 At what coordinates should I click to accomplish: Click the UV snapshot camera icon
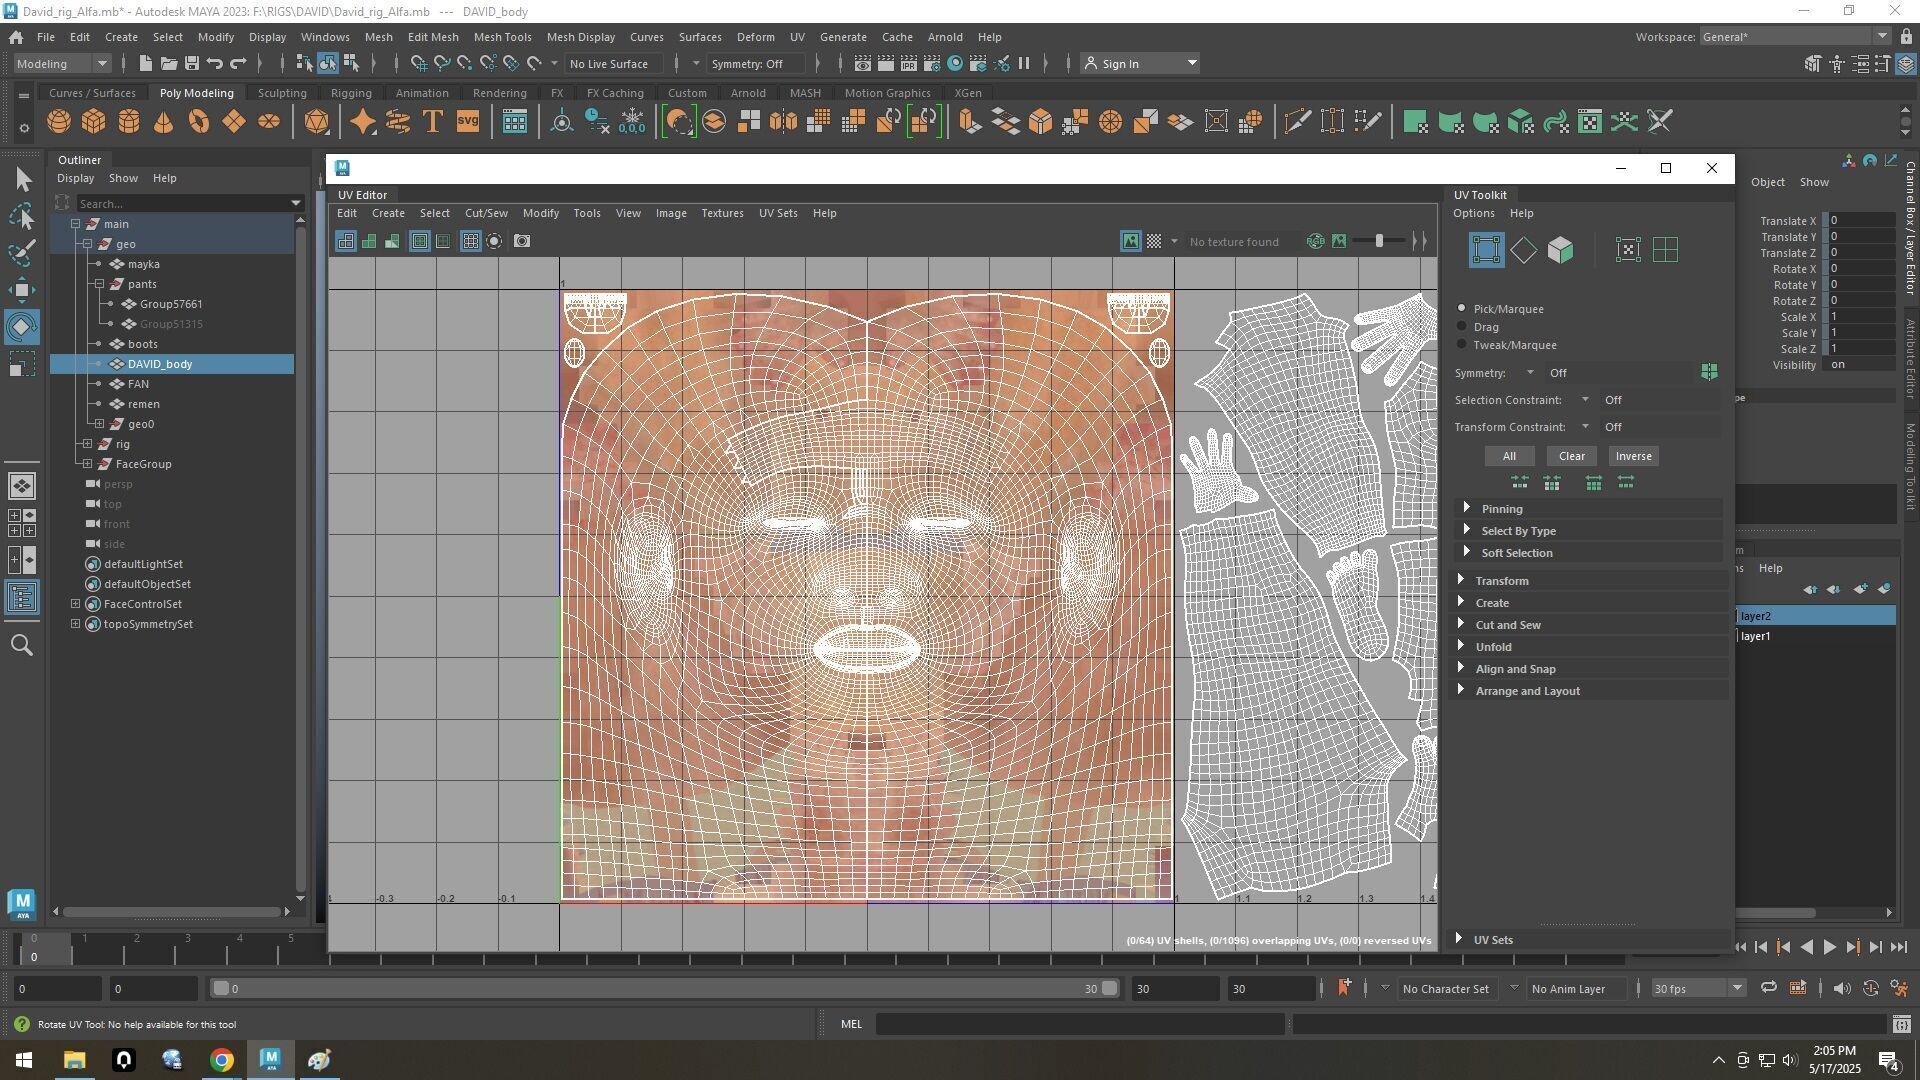pyautogui.click(x=522, y=241)
